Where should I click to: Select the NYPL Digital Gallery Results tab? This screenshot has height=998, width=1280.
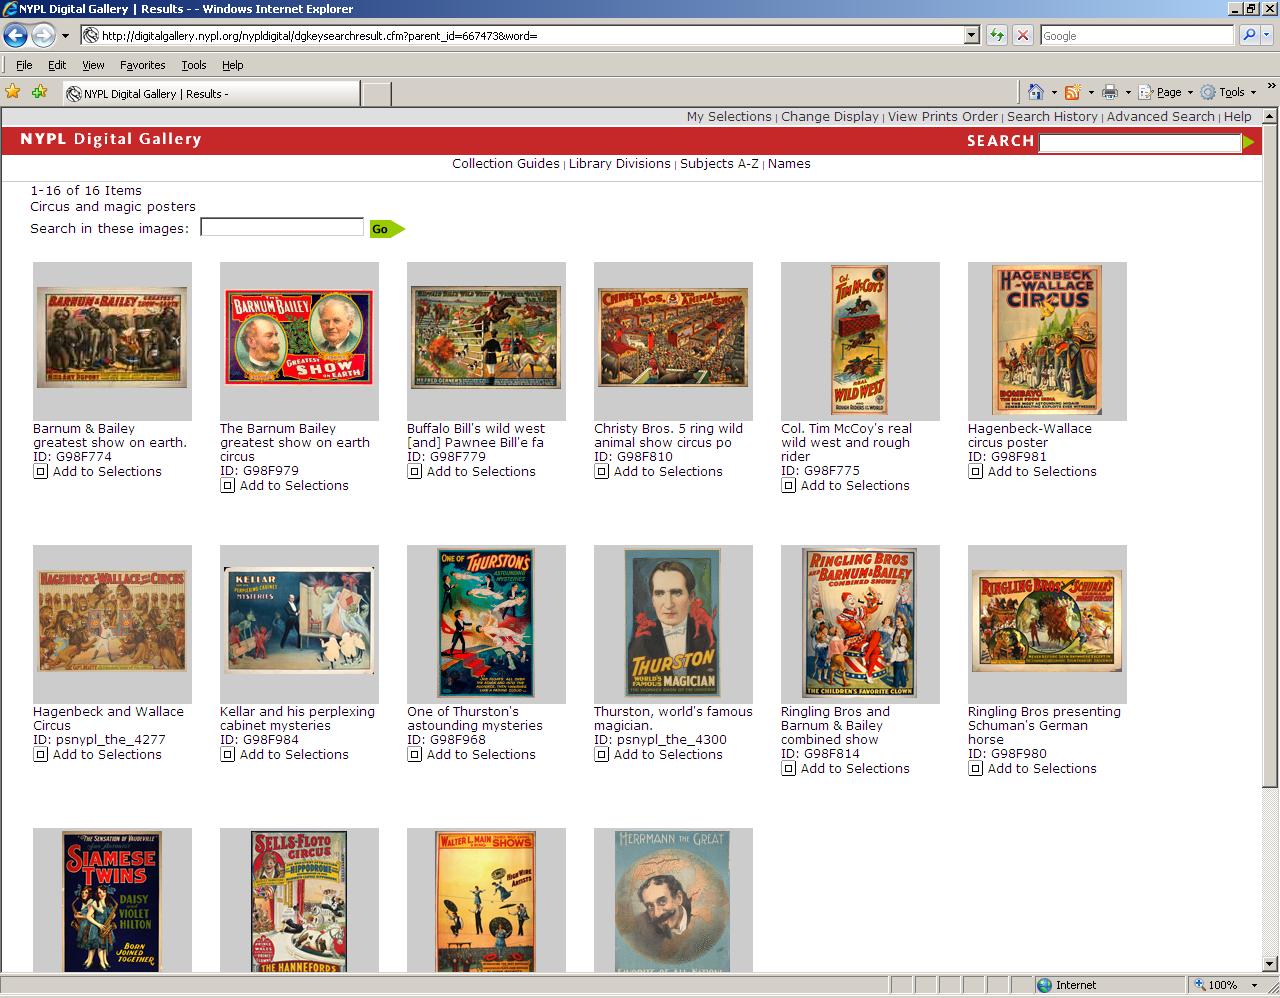point(211,93)
